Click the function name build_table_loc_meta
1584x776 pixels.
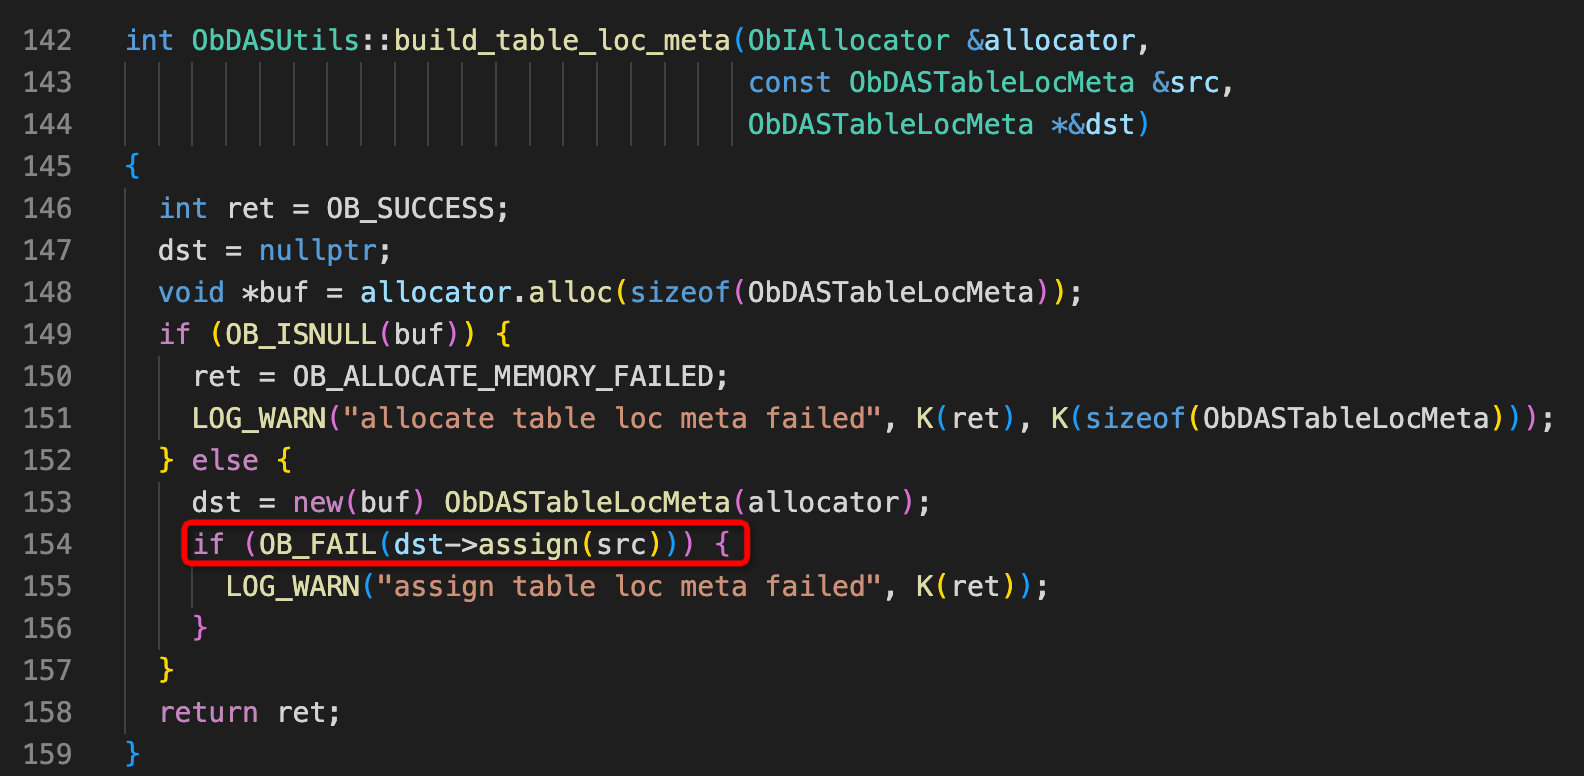562,40
